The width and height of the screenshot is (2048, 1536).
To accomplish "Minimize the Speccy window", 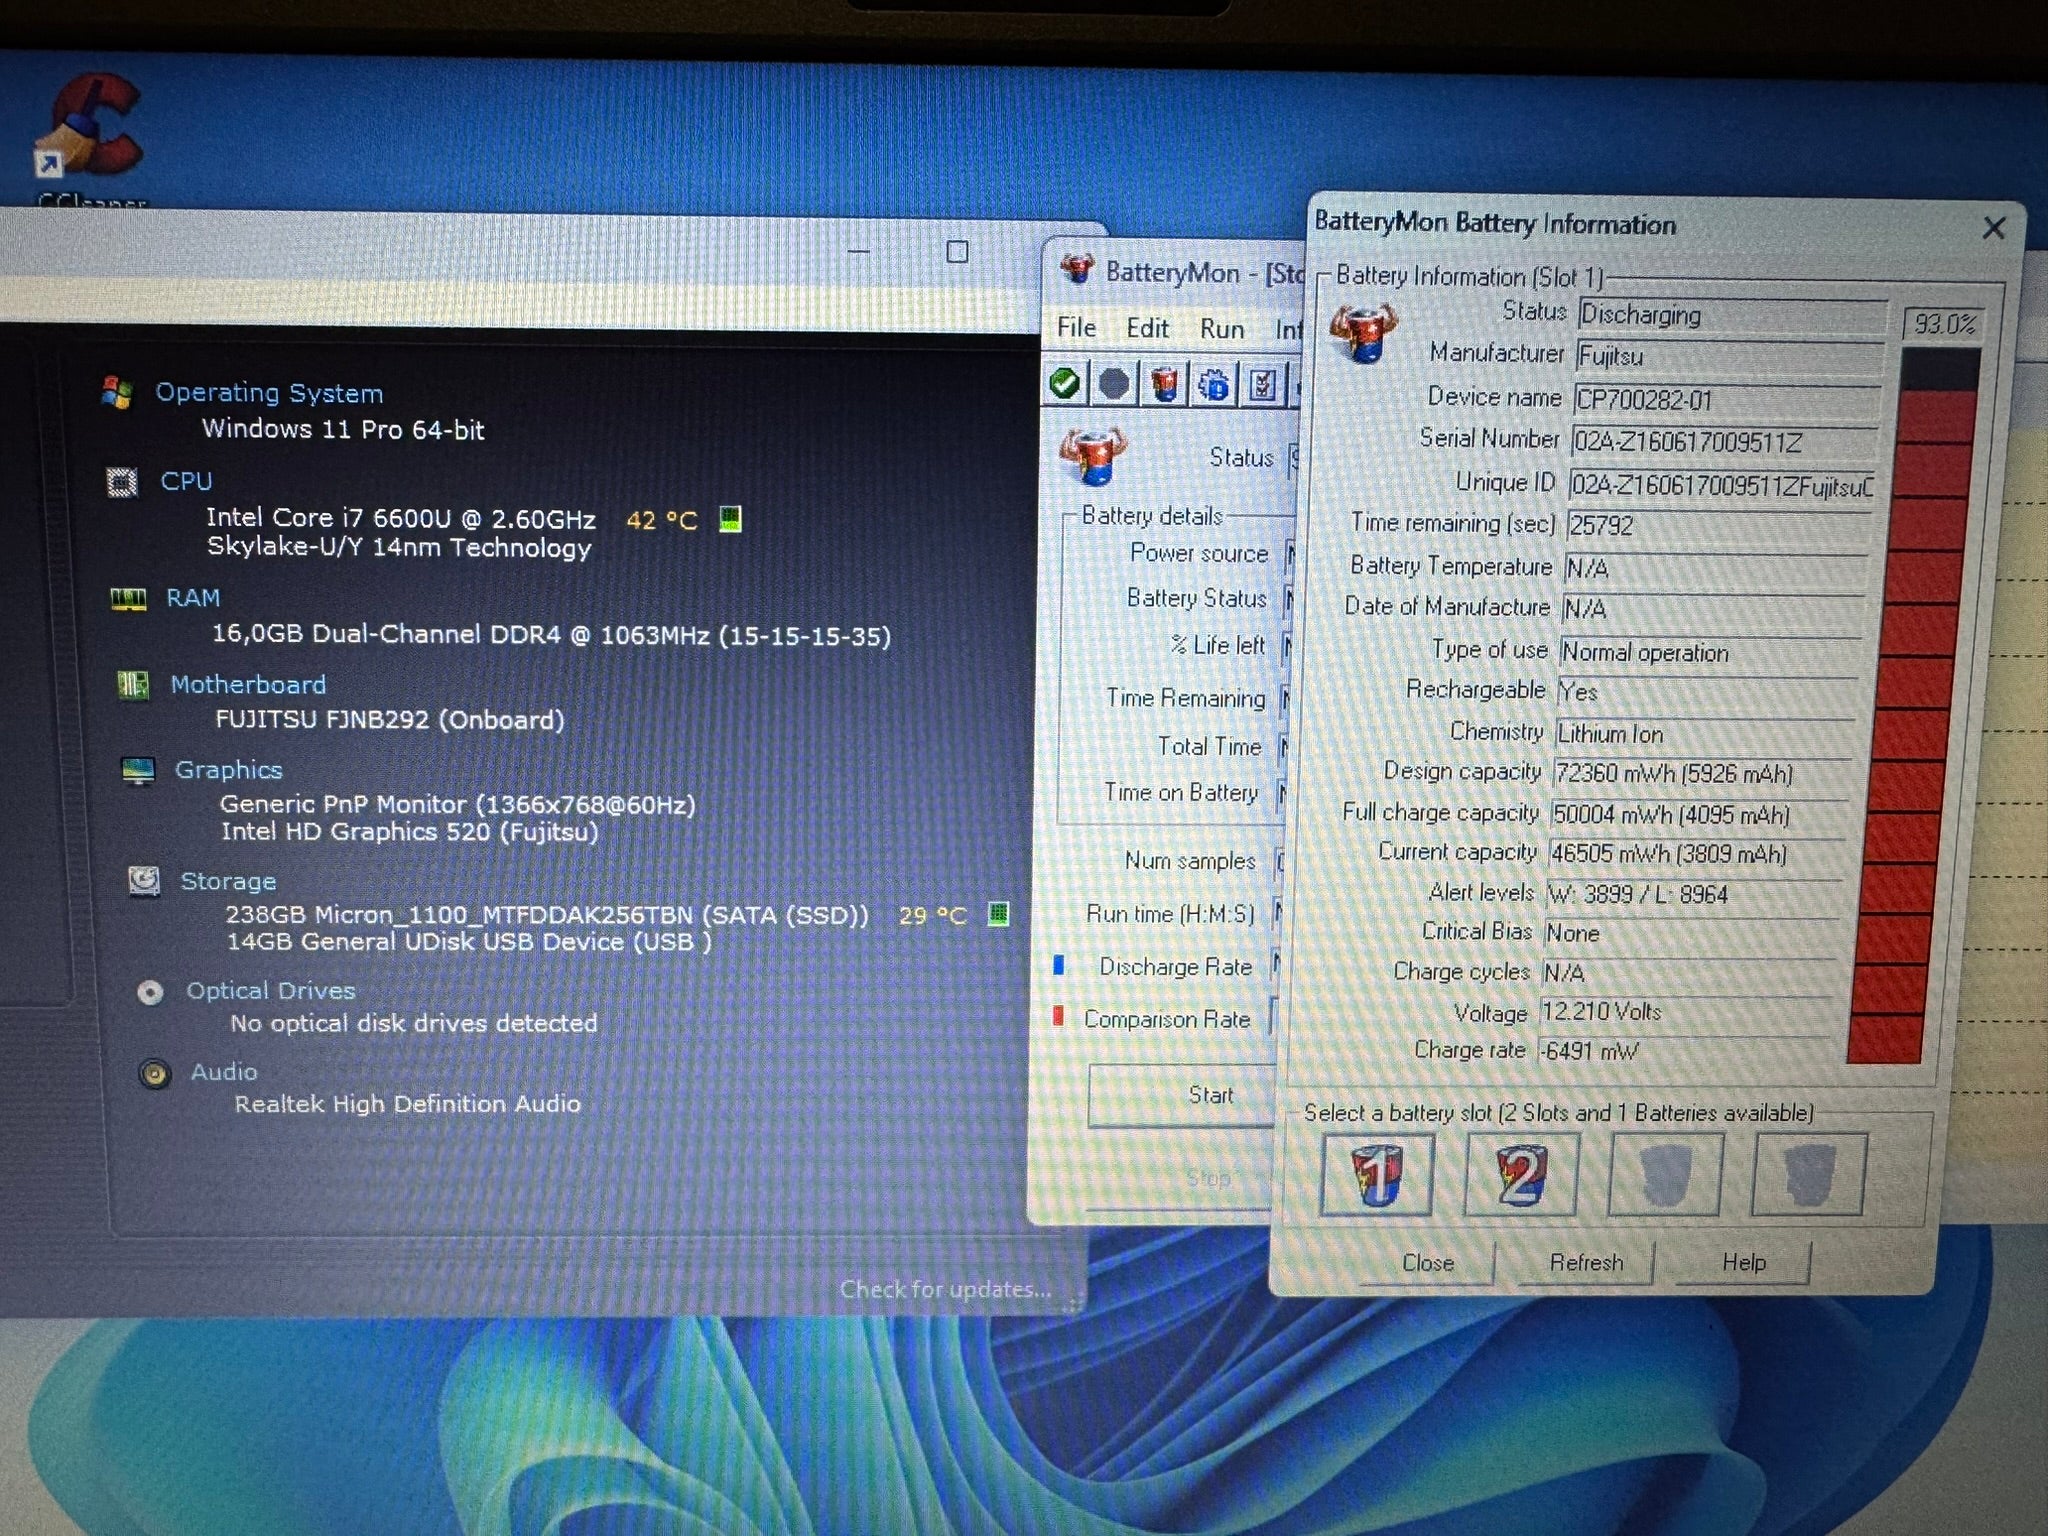I will point(859,251).
